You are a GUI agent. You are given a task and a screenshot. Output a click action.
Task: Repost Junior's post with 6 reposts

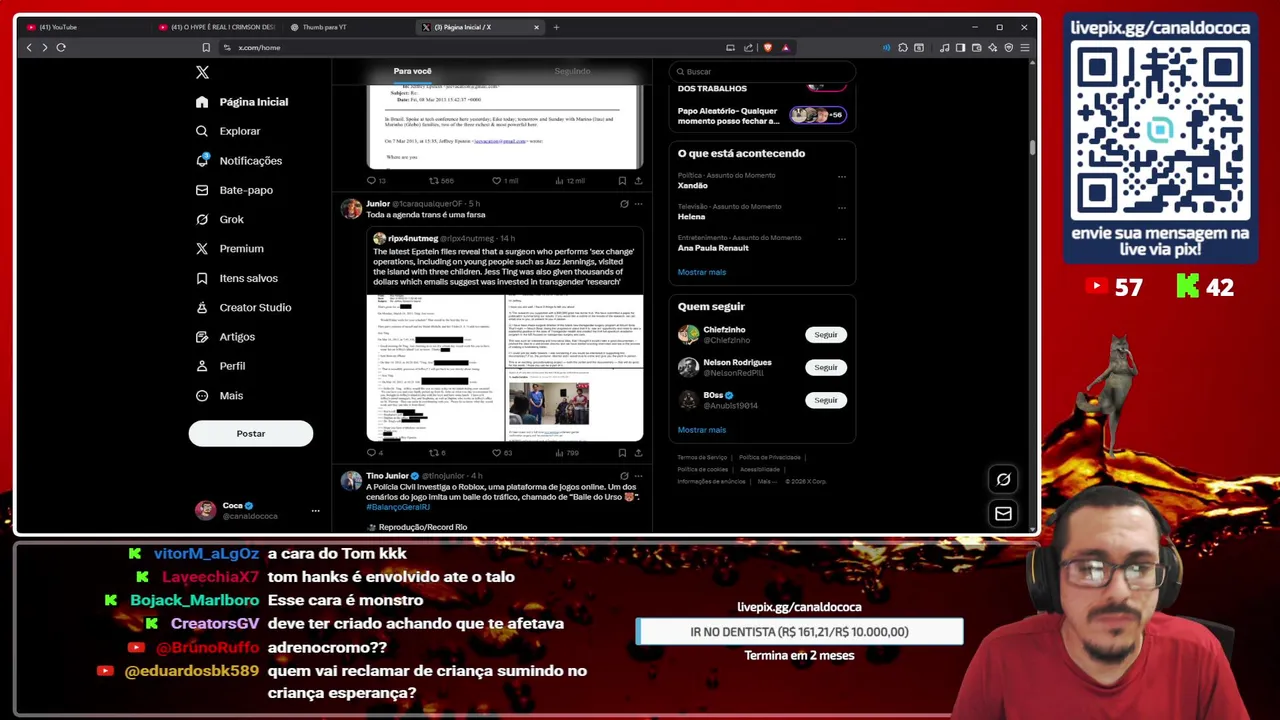[x=437, y=453]
